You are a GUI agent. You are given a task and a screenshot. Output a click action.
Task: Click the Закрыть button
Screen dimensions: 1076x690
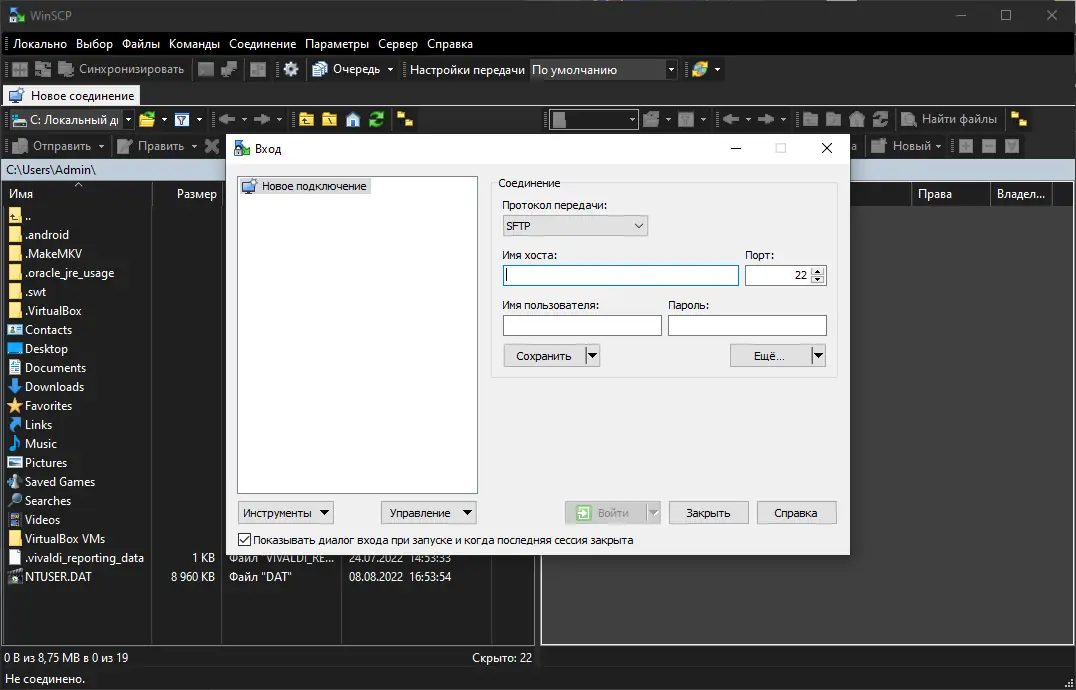pyautogui.click(x=708, y=512)
